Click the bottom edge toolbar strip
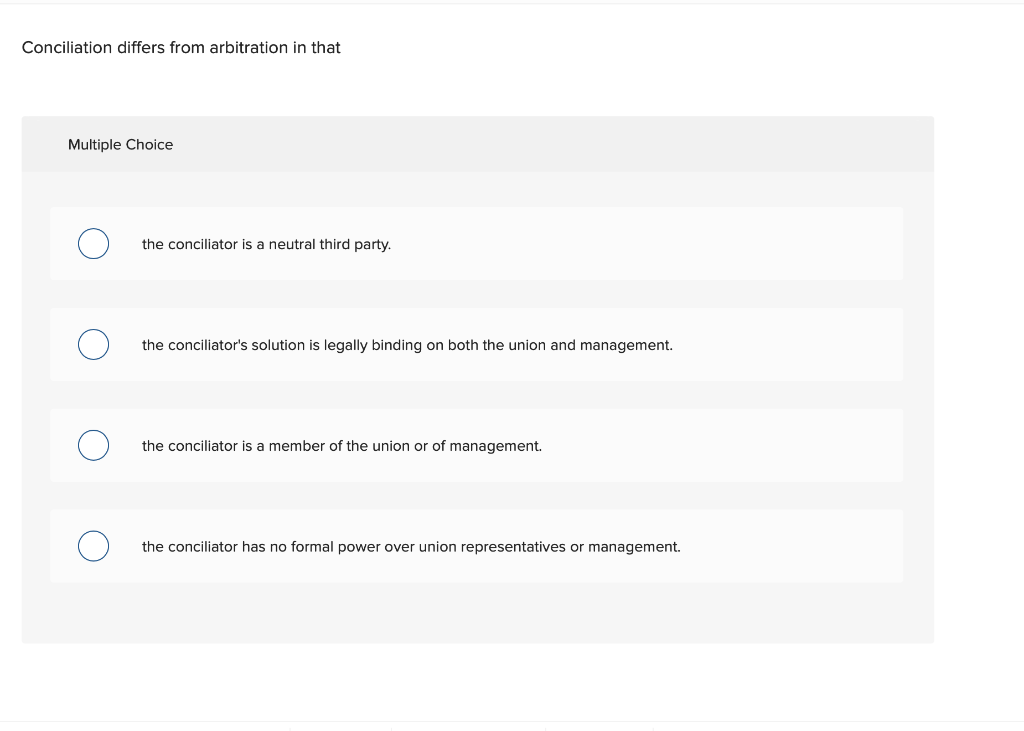 pos(512,727)
